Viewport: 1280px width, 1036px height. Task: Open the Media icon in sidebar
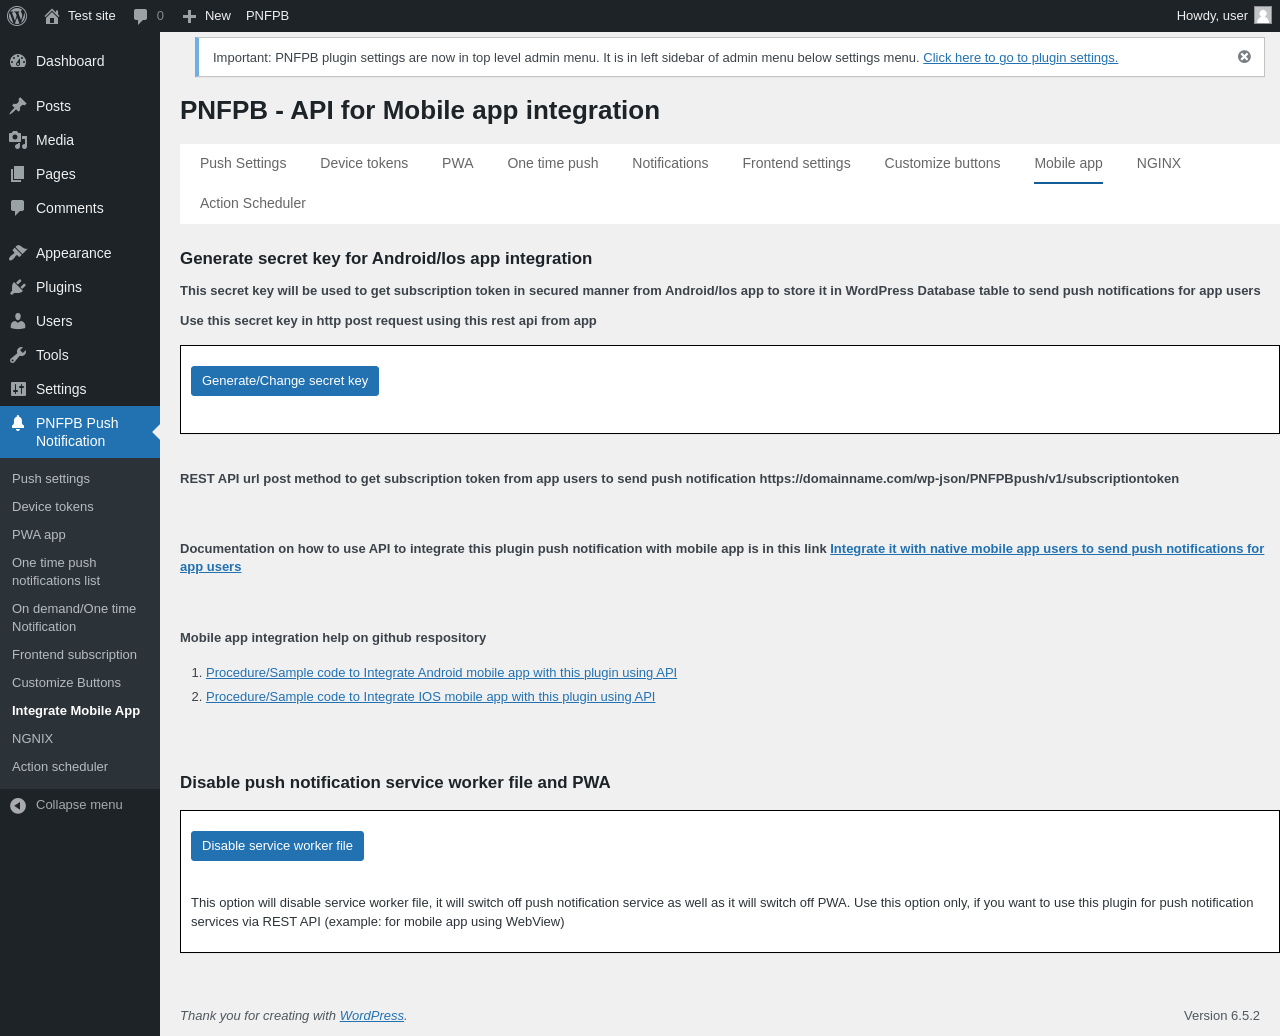point(18,140)
